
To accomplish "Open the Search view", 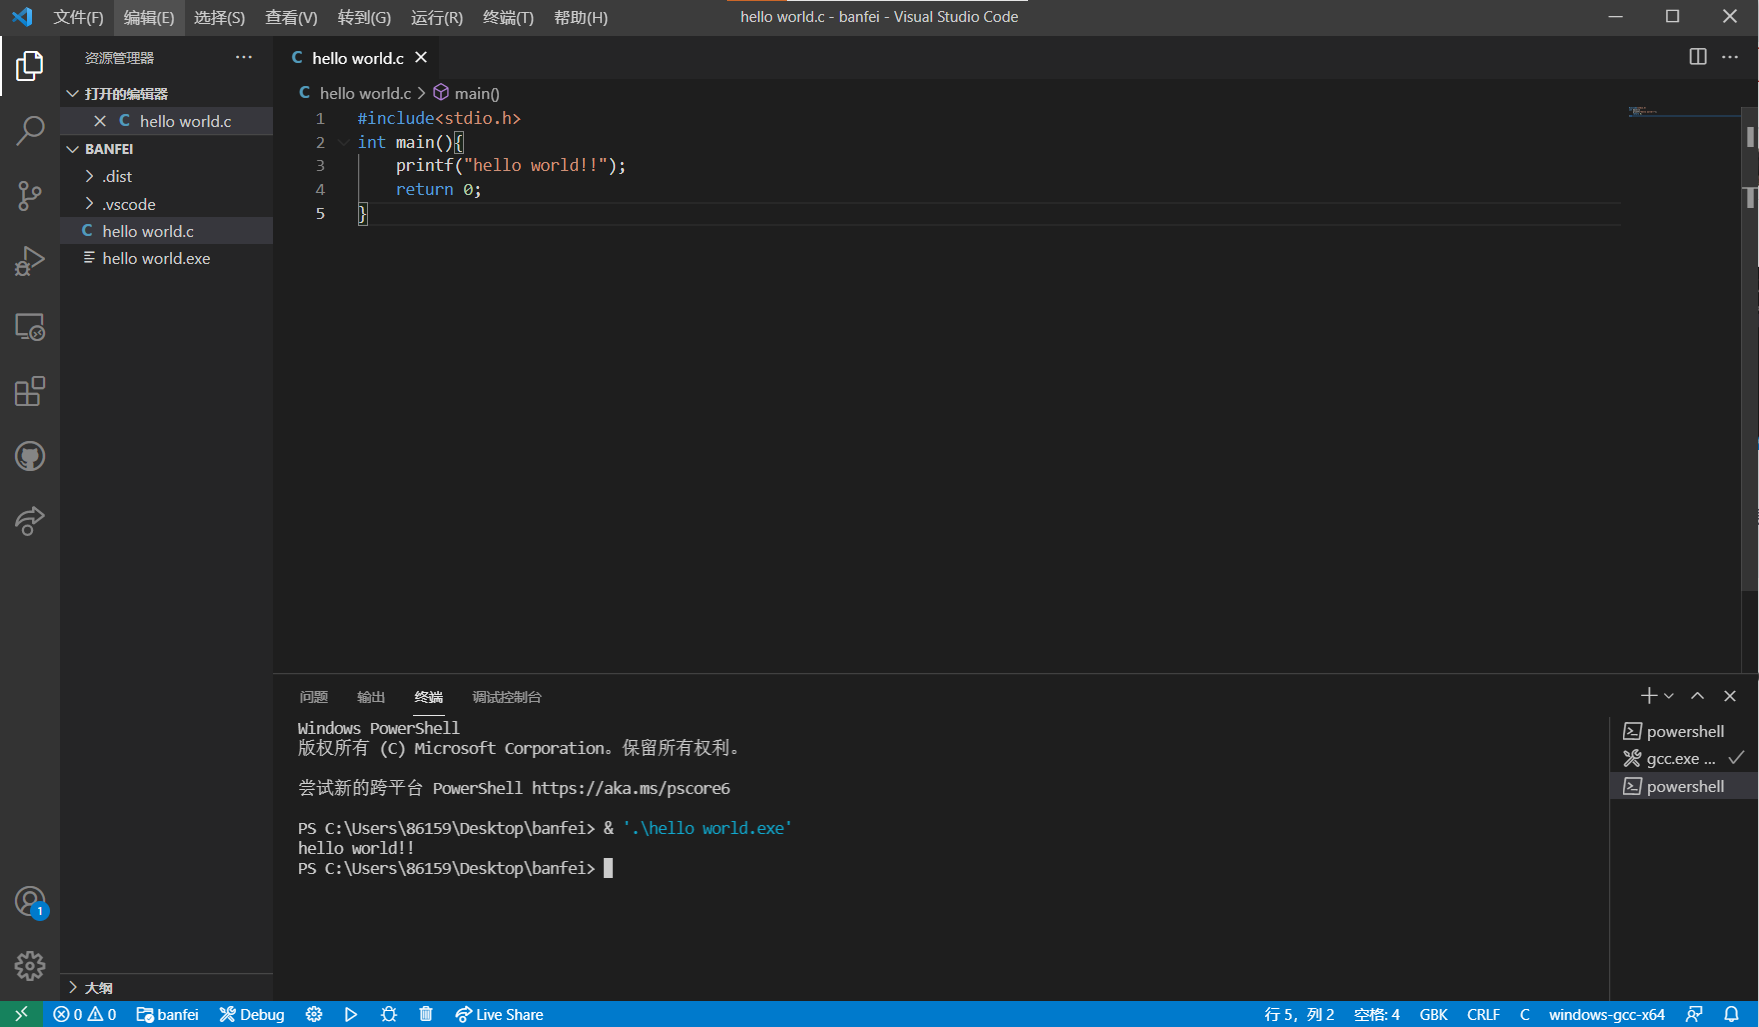I will click(29, 131).
